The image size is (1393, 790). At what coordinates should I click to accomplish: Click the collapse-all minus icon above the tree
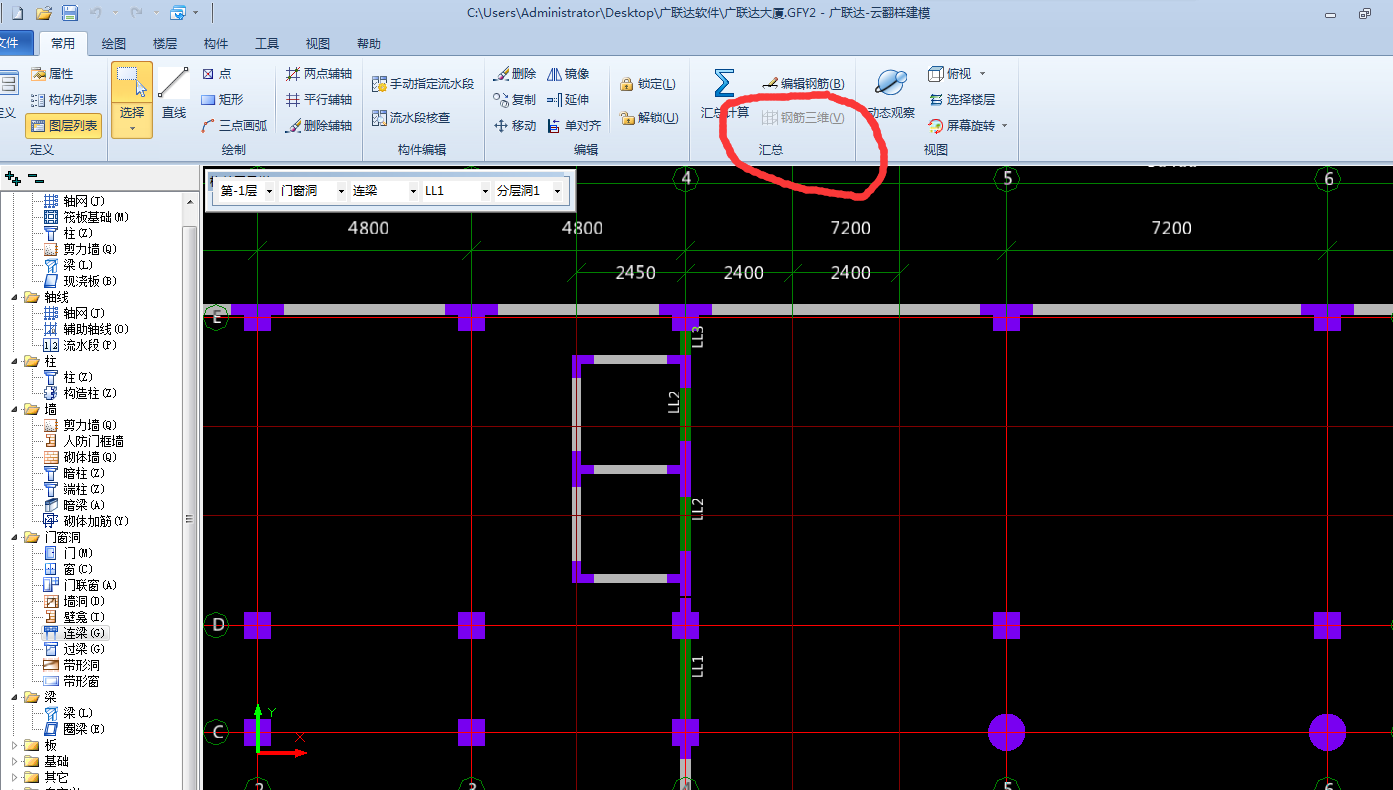36,178
